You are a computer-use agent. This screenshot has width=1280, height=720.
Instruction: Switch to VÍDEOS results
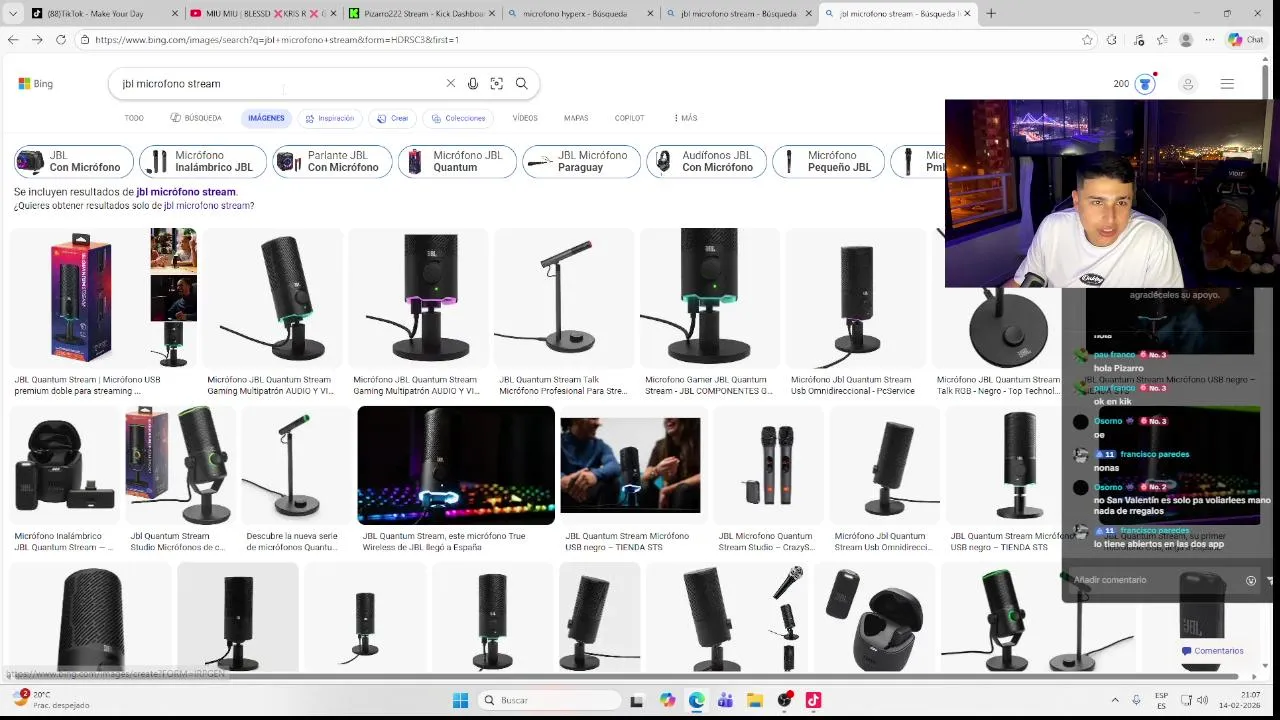[525, 118]
